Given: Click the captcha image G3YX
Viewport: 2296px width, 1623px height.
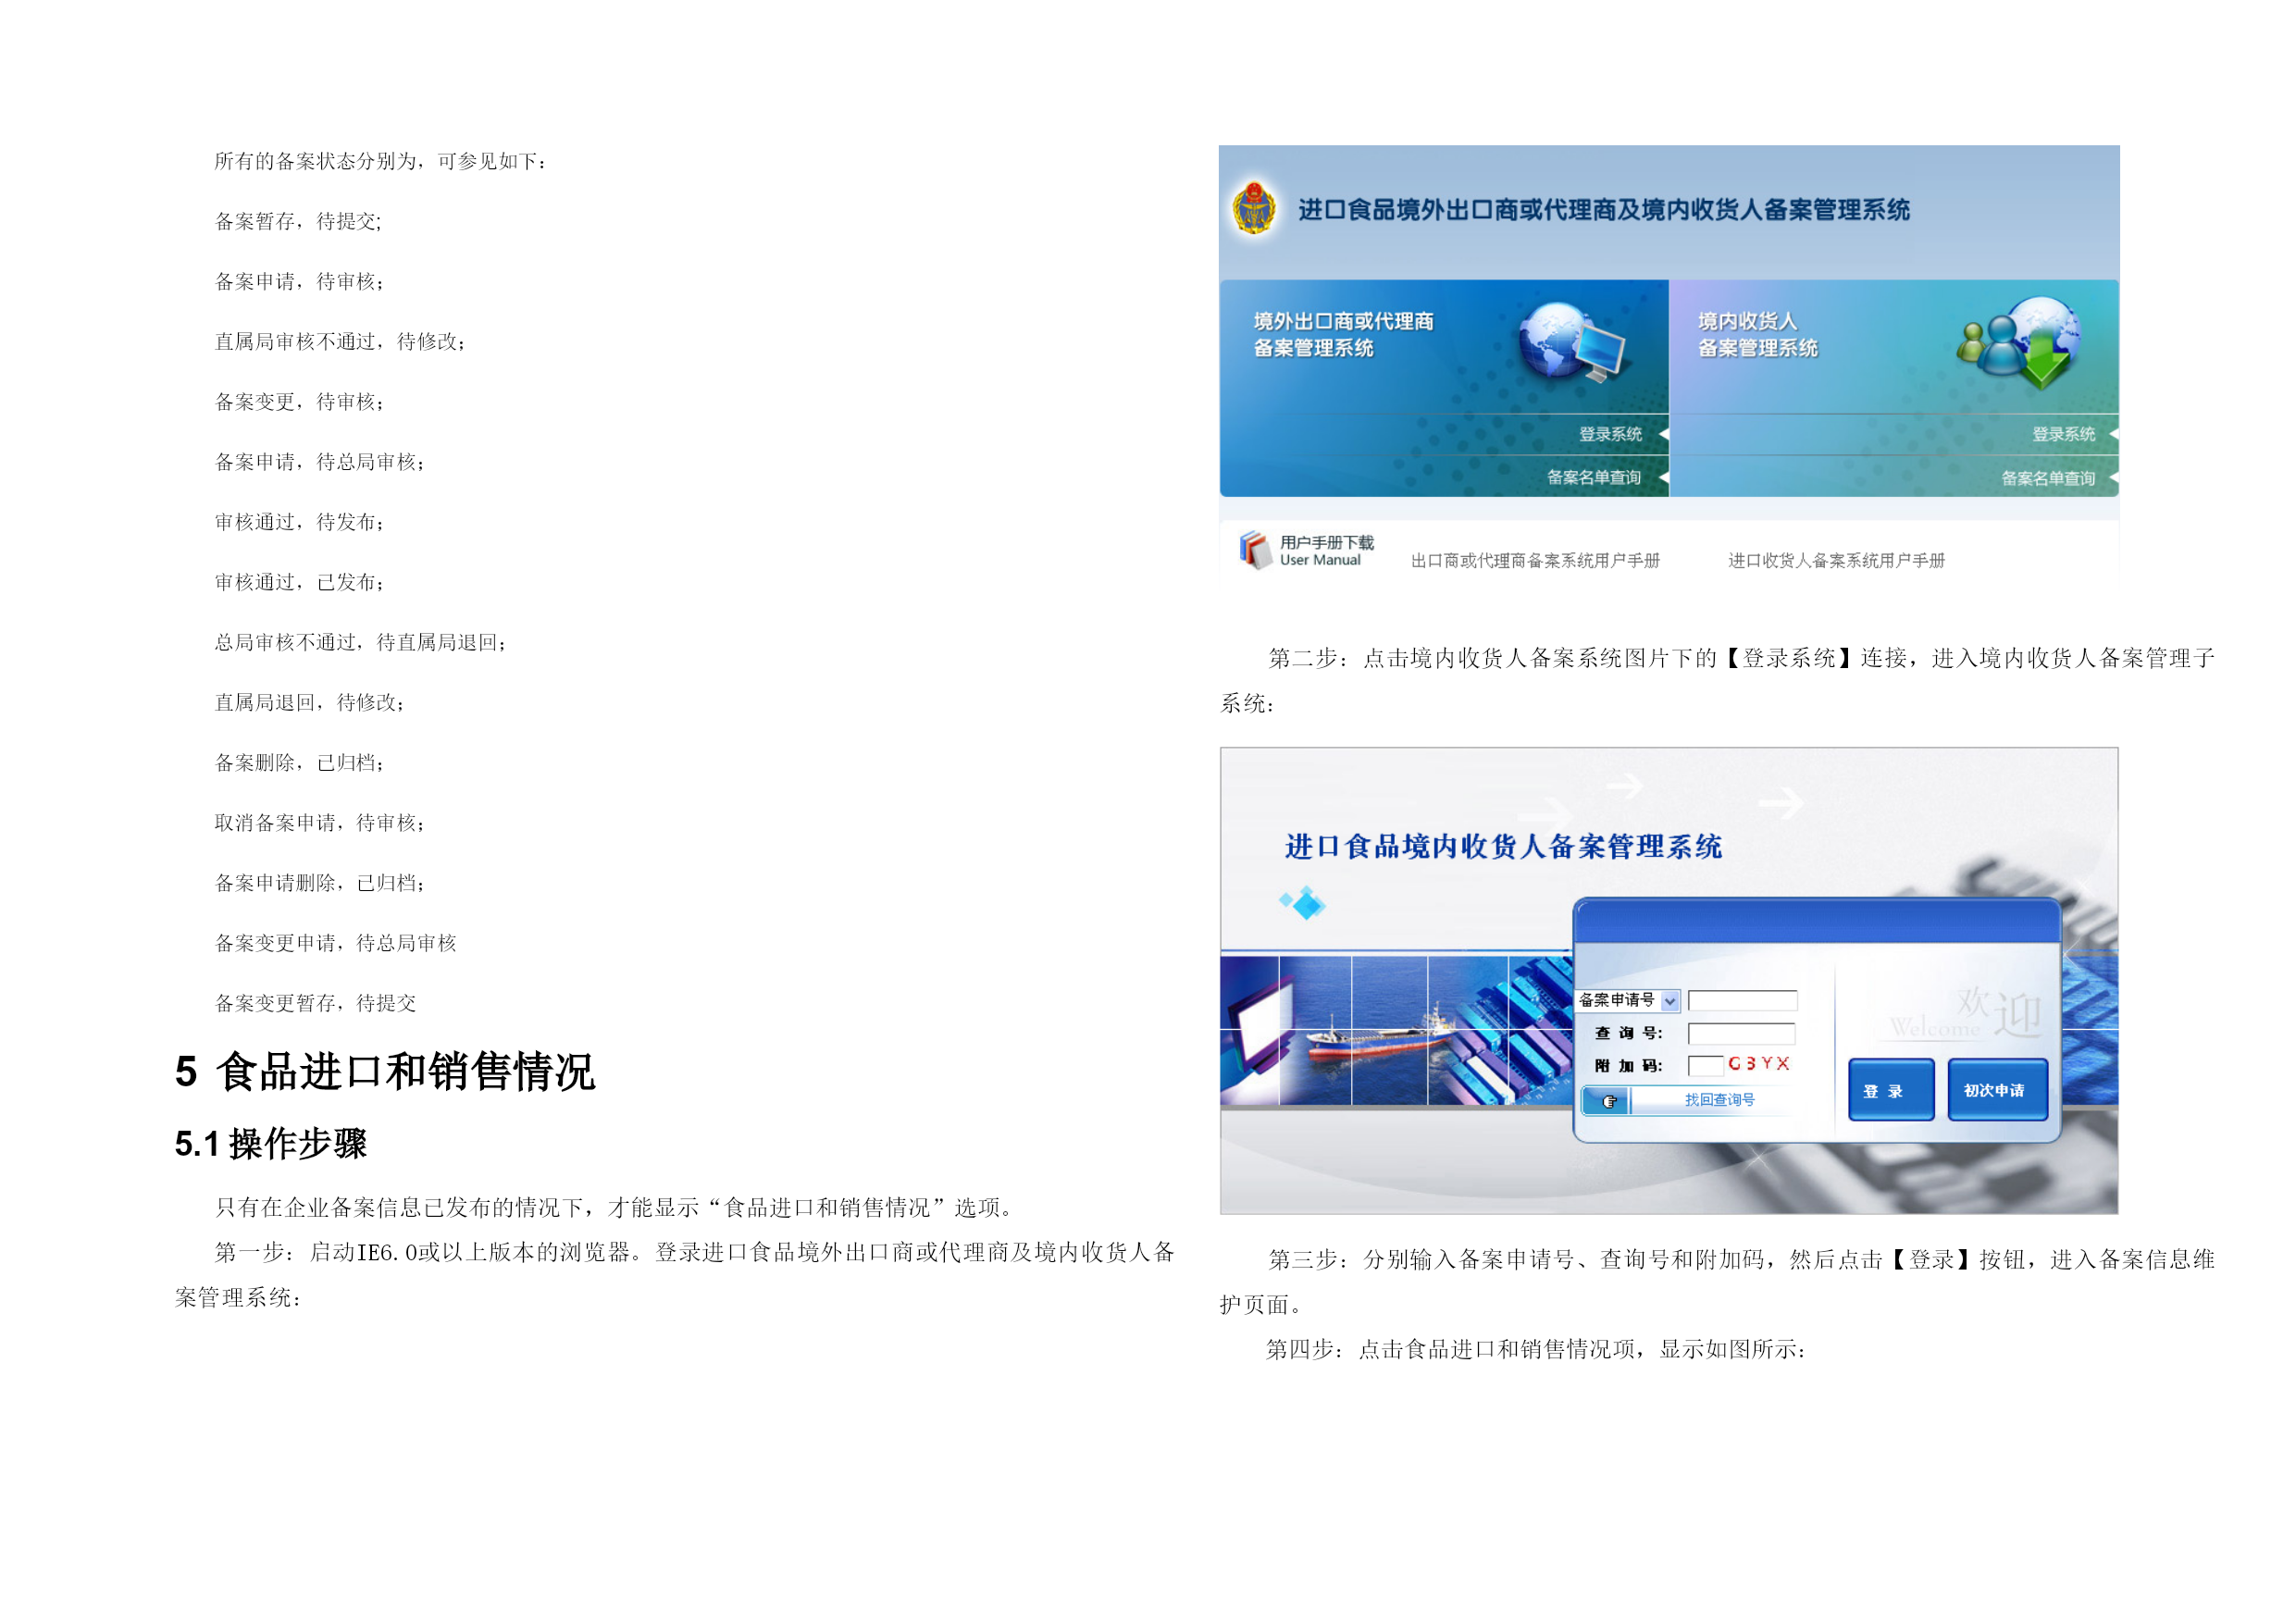Looking at the screenshot, I should point(1759,1064).
